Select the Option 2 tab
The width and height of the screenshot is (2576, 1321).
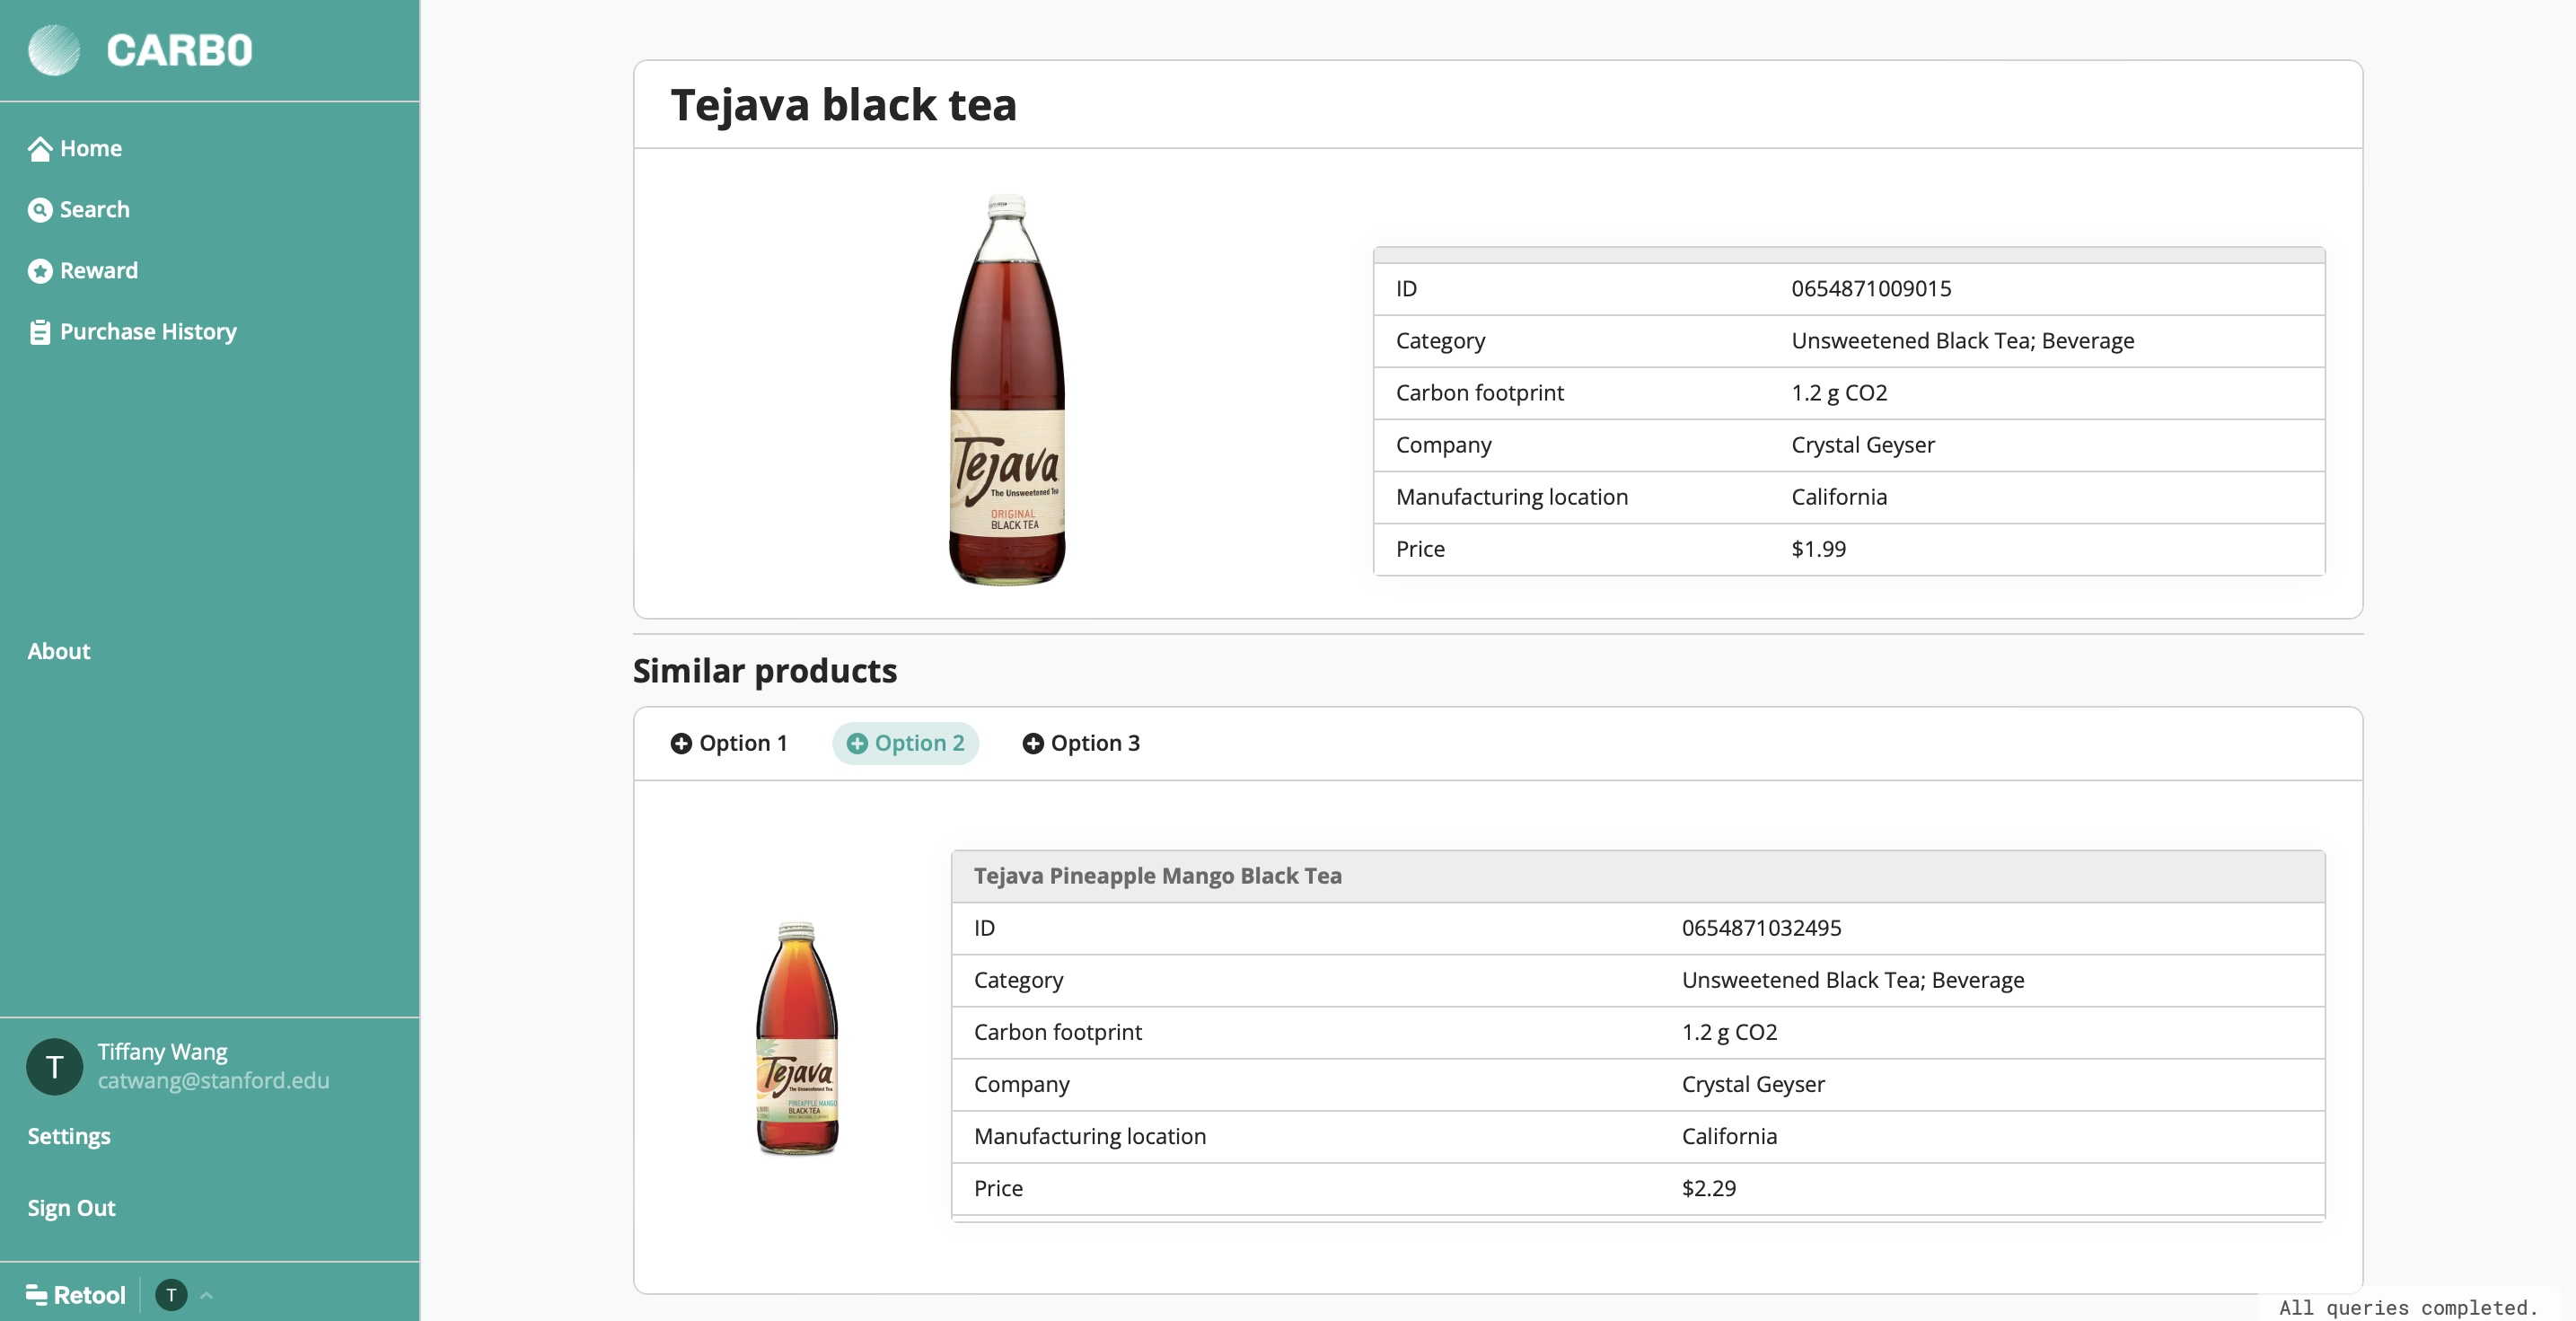coord(906,743)
